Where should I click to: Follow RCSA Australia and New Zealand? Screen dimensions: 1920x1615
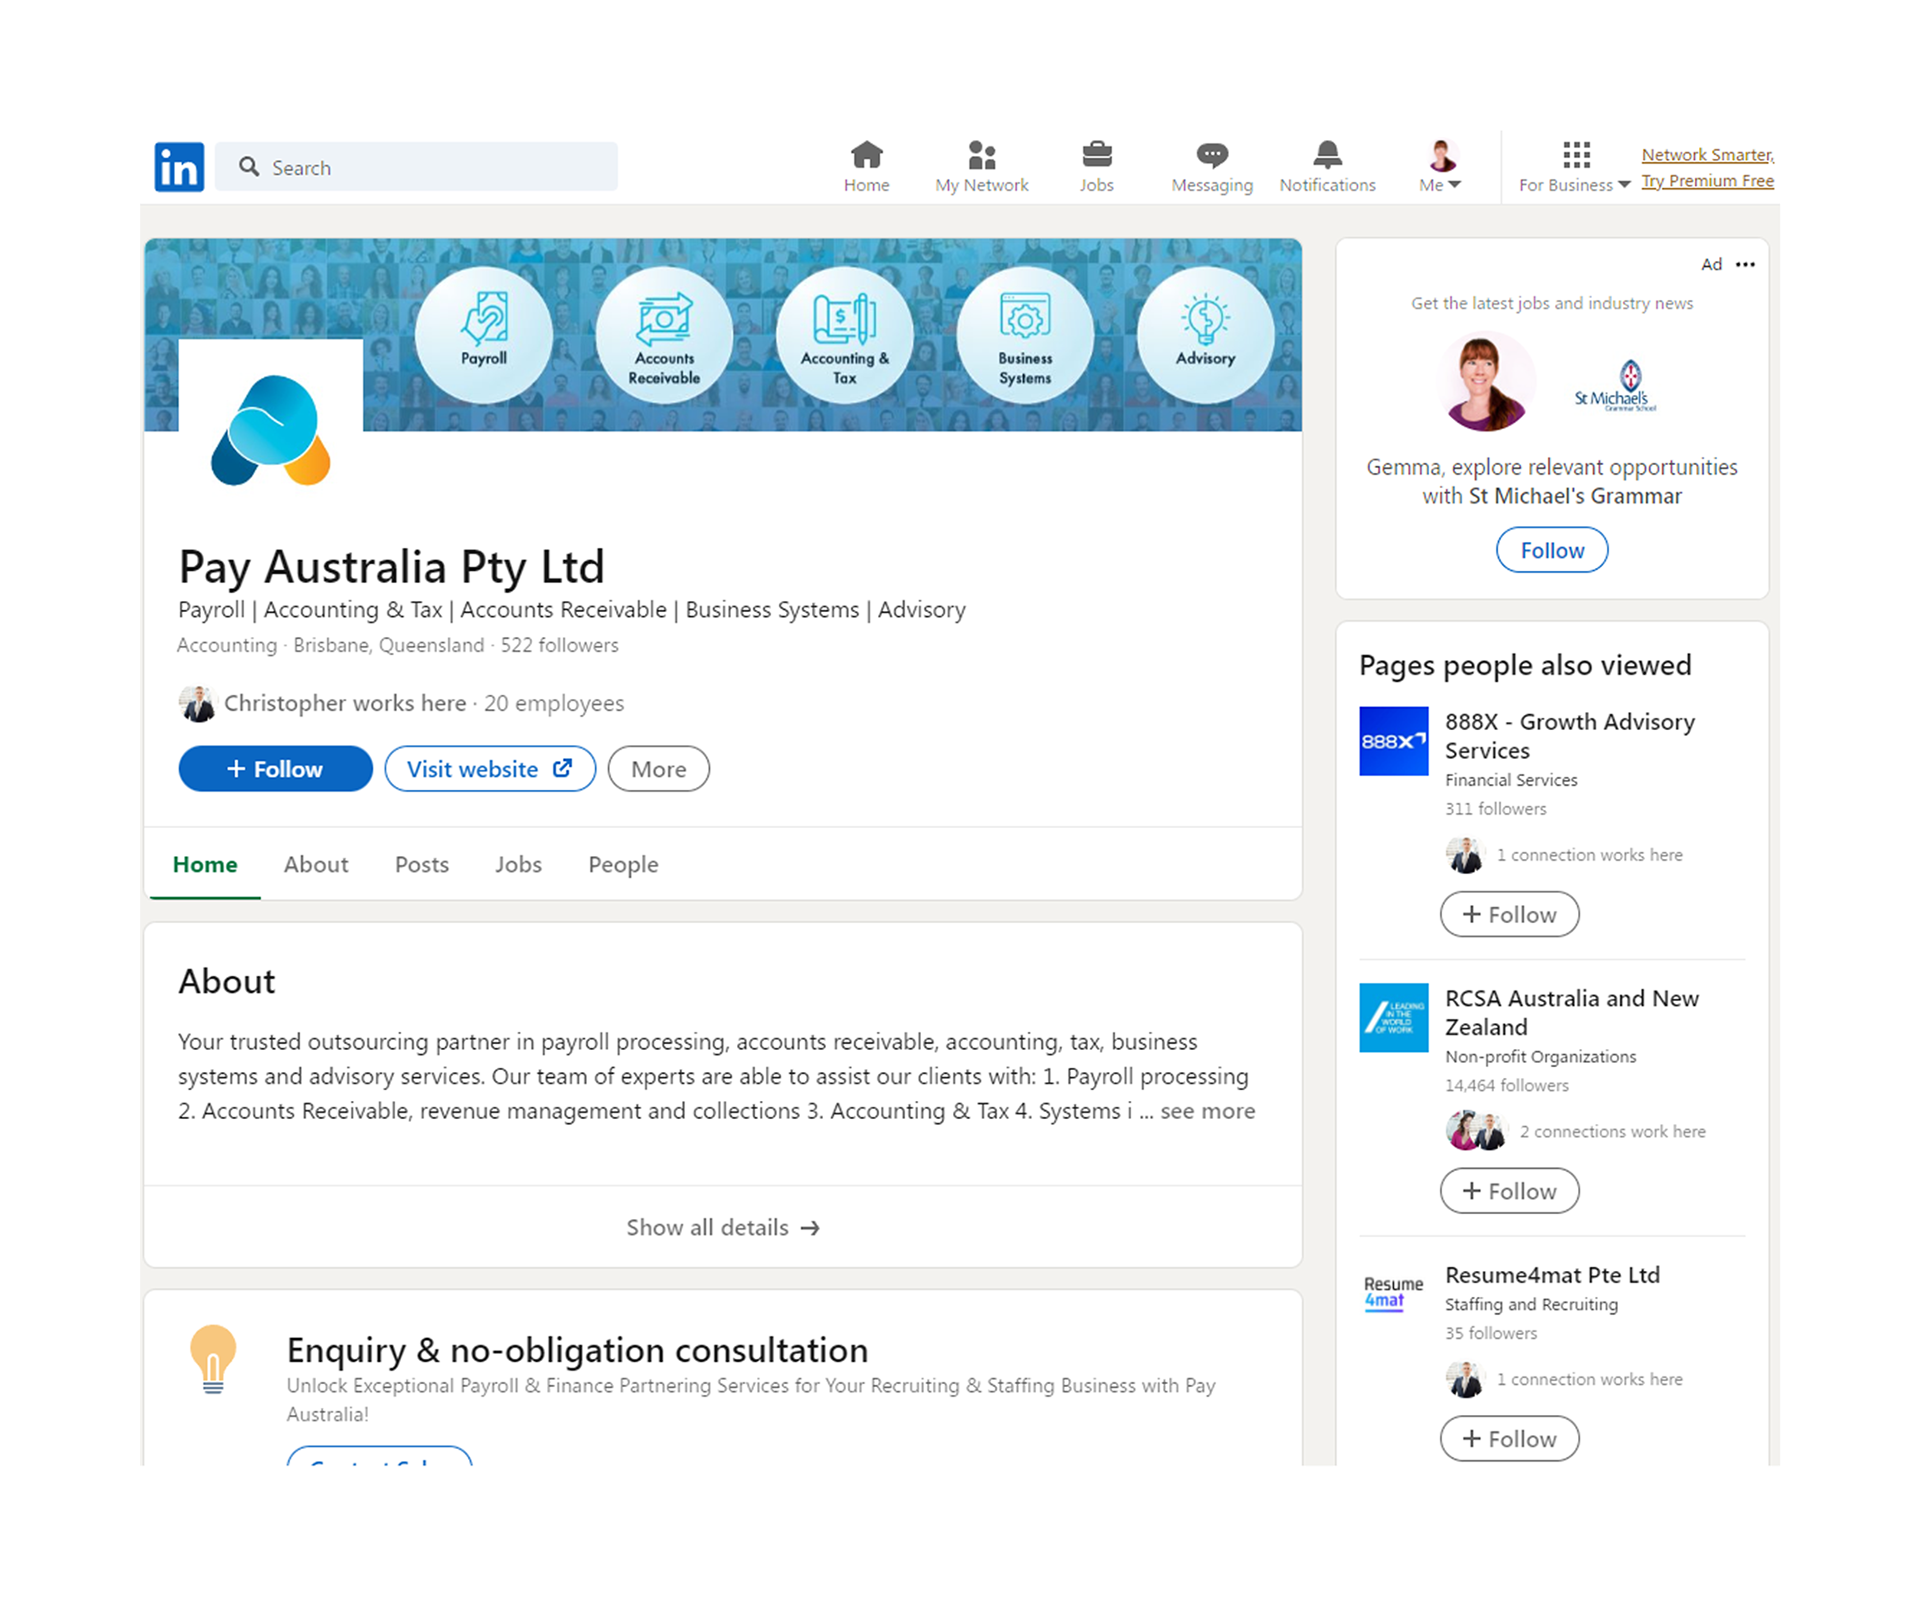(x=1509, y=1191)
